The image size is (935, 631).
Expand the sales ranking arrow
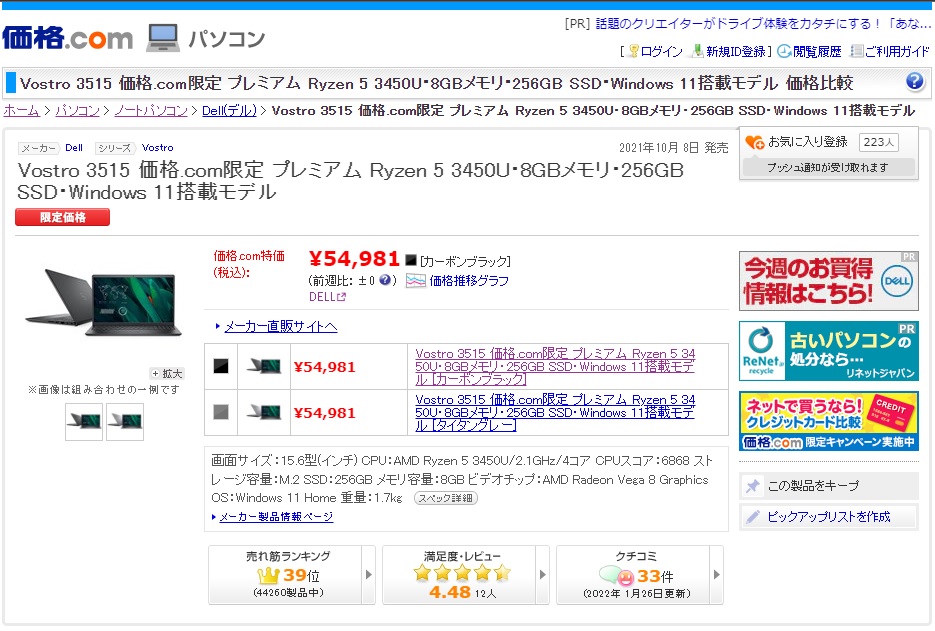click(x=368, y=575)
